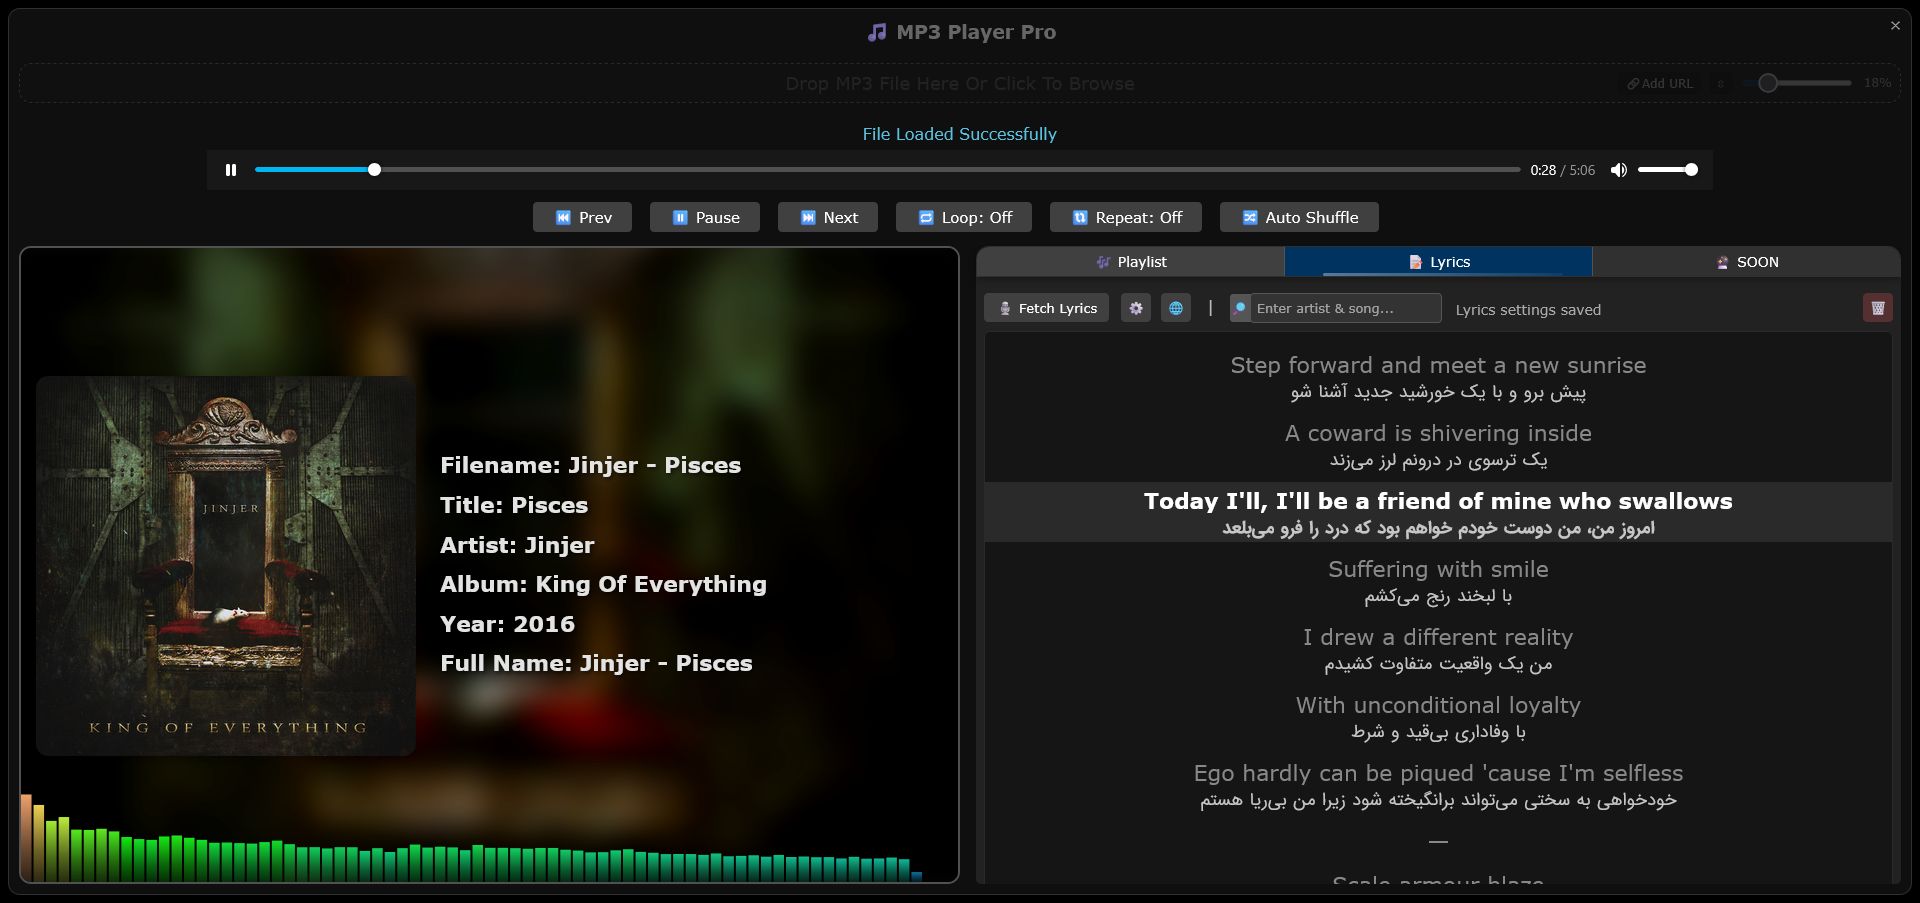Click the globe translation icon
Screen dimensions: 1920x903
coord(1176,308)
